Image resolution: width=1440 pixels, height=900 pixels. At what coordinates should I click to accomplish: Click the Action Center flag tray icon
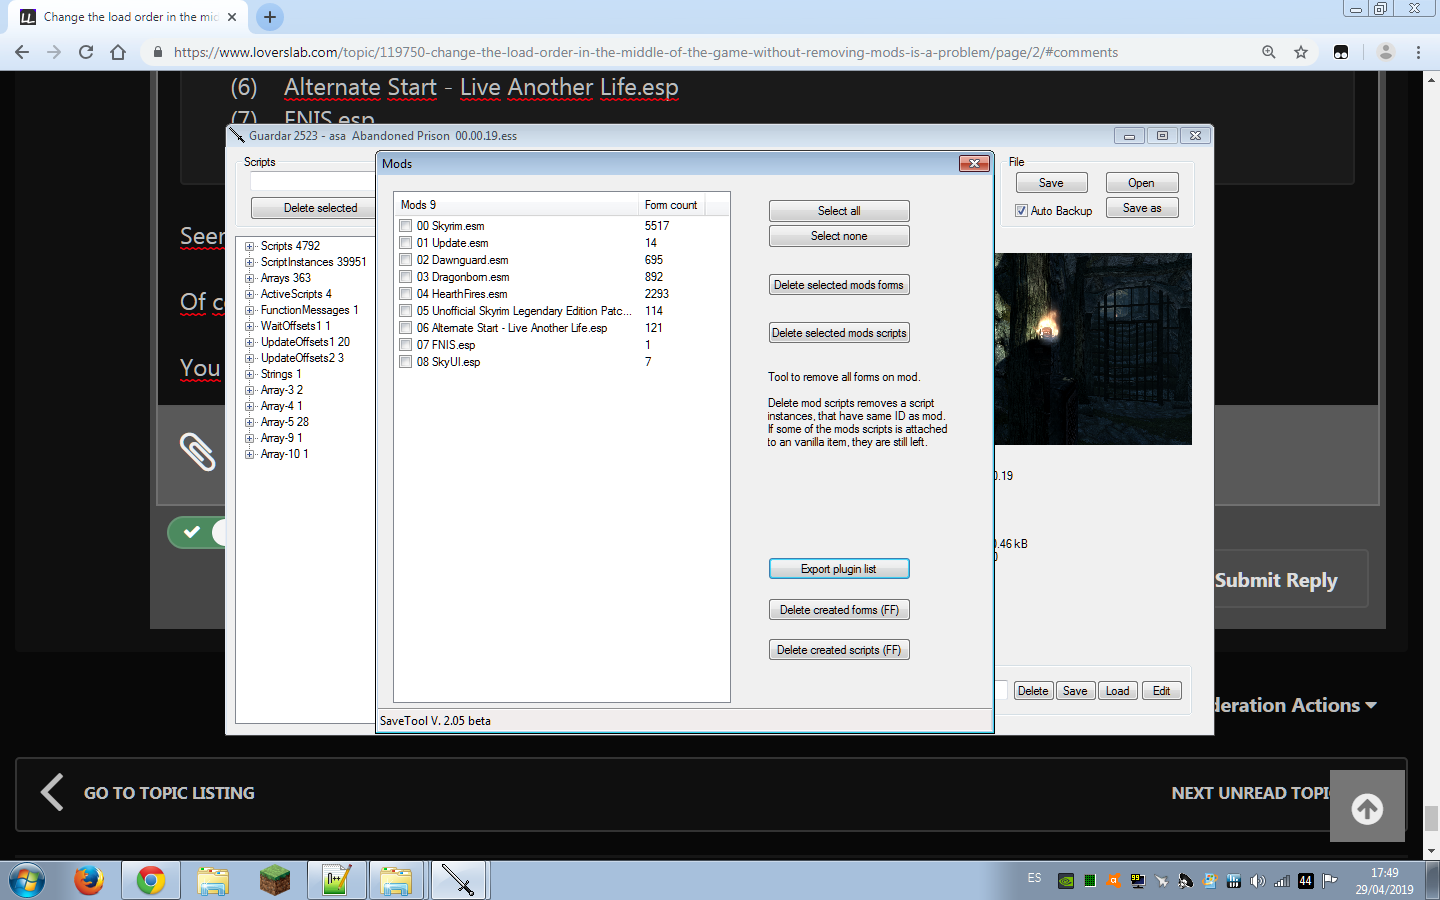1330,881
